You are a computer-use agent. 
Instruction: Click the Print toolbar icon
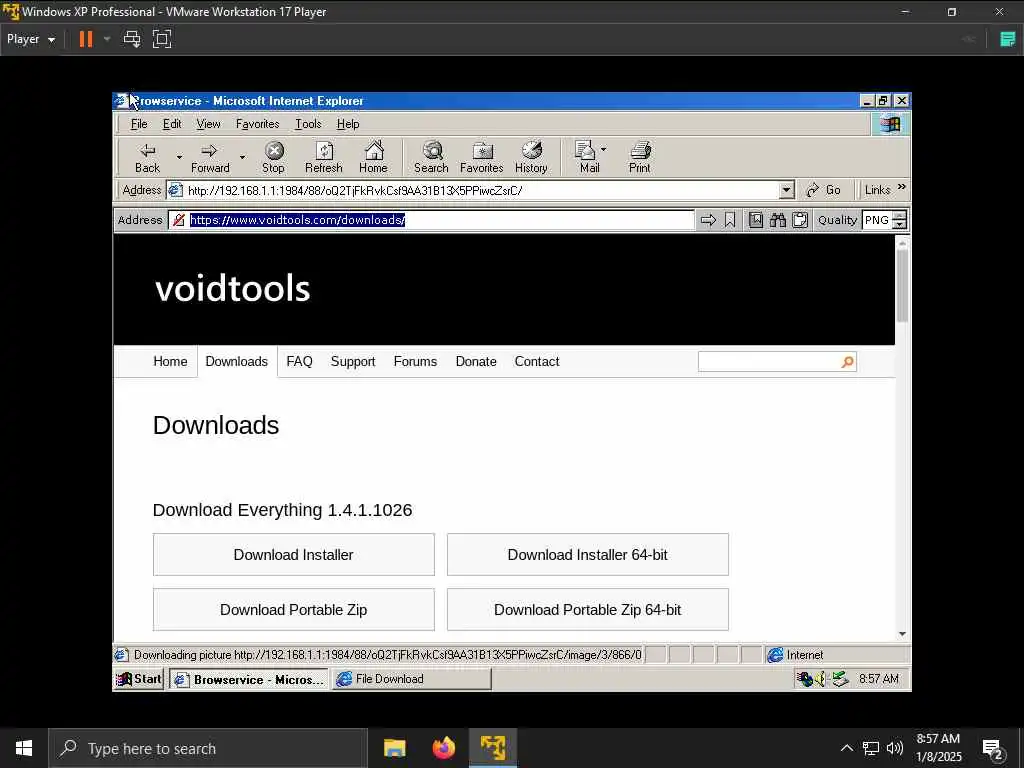(641, 151)
